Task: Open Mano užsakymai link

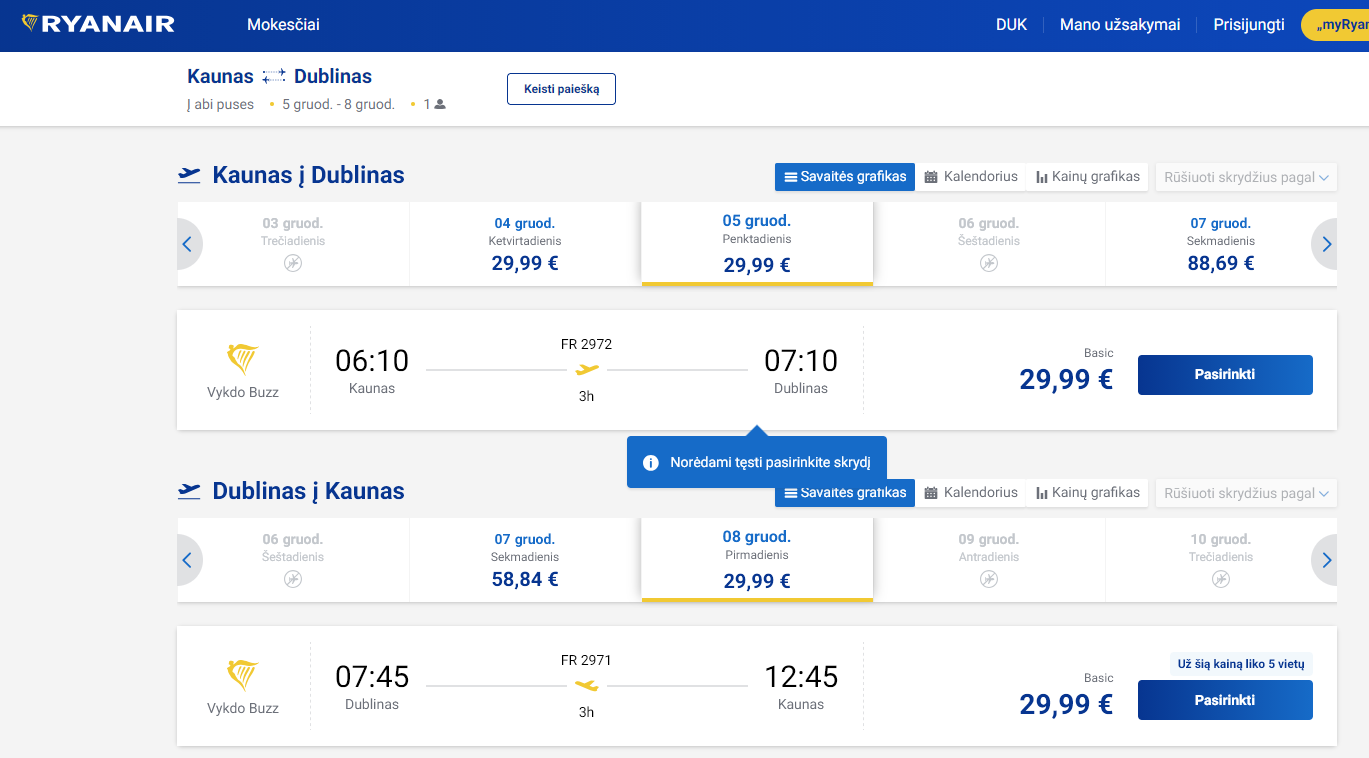Action: coord(1120,25)
